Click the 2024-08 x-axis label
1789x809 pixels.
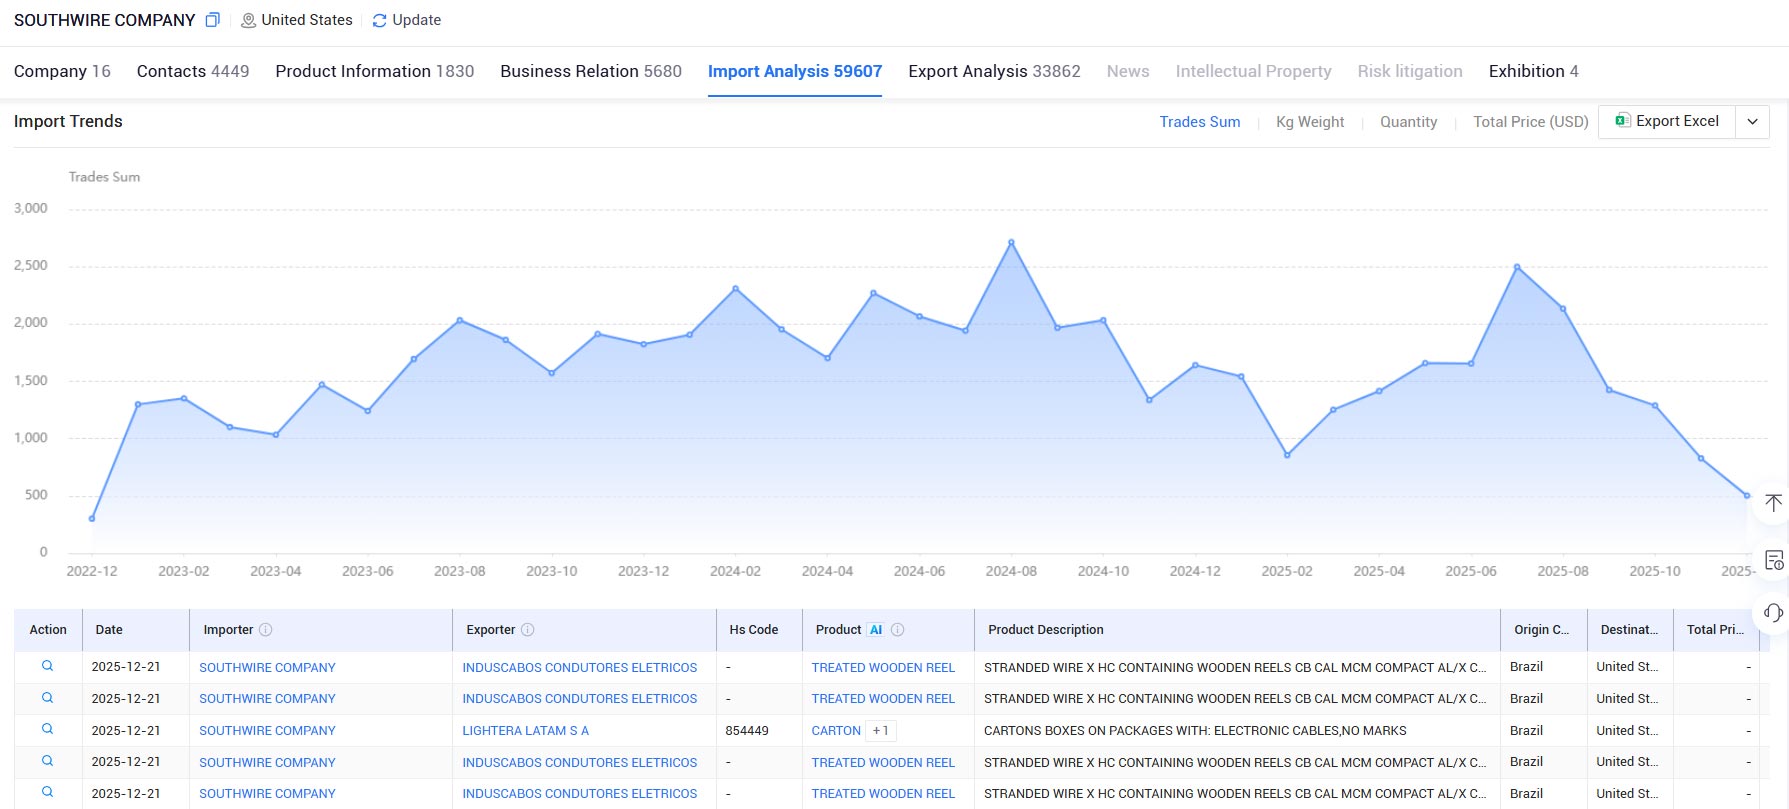coord(1011,571)
